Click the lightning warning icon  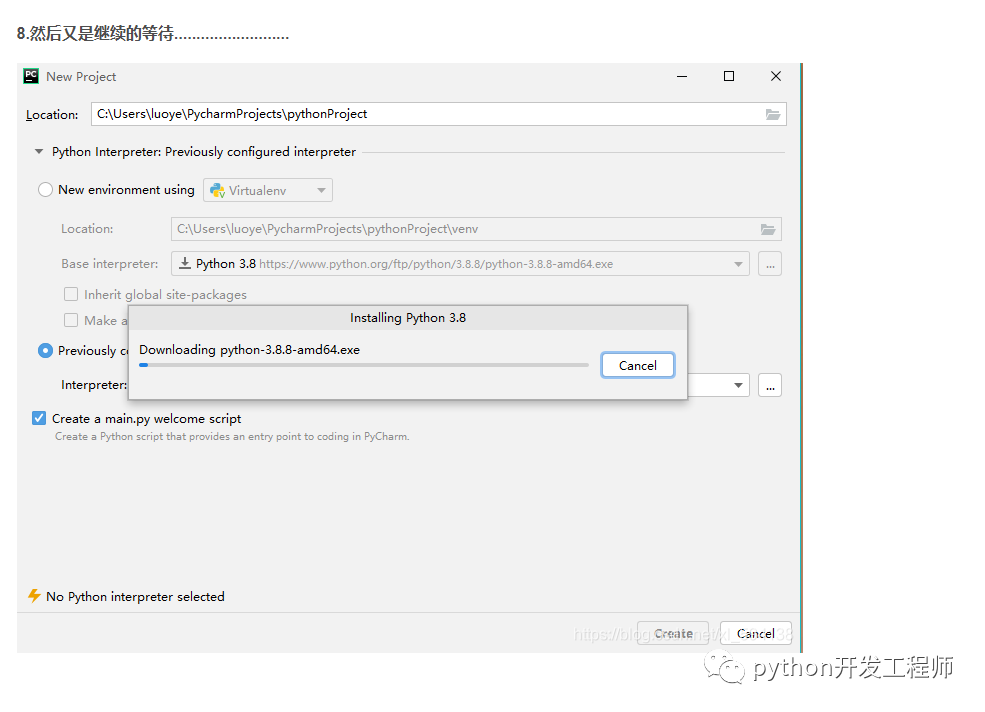(34, 596)
